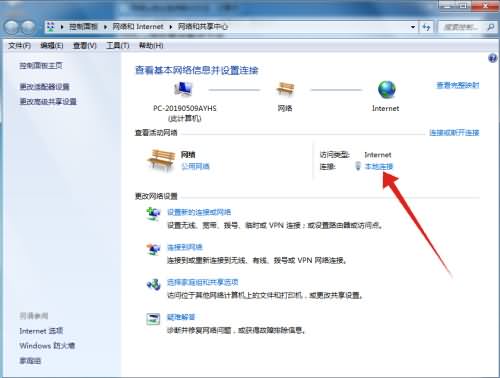Click 控制面板 breadcrumb in address bar
The image size is (500, 378).
pos(83,27)
